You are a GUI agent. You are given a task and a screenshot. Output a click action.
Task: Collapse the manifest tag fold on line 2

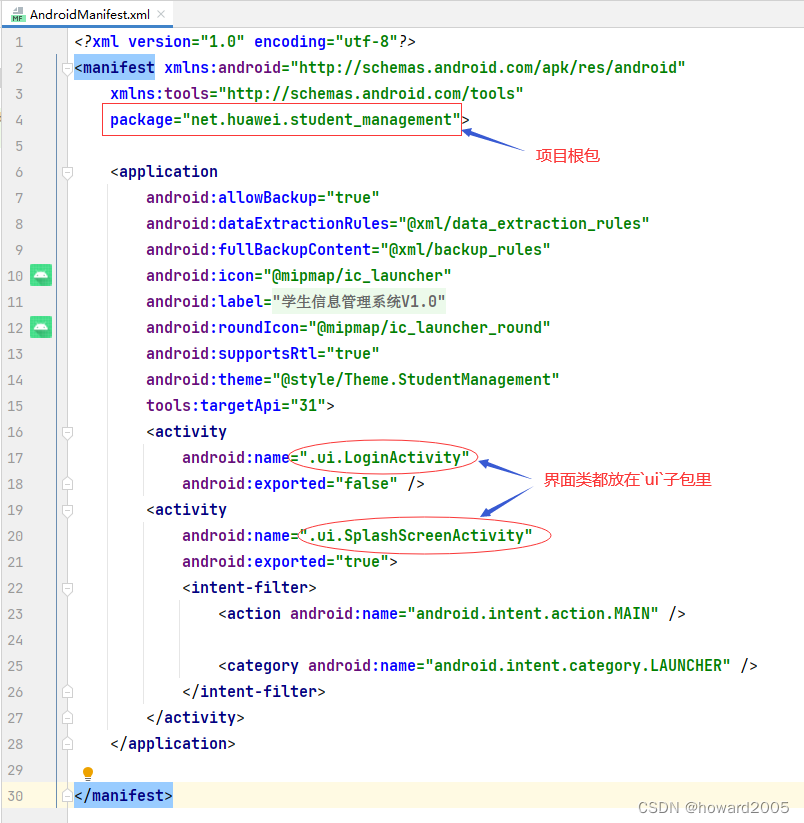click(x=67, y=68)
